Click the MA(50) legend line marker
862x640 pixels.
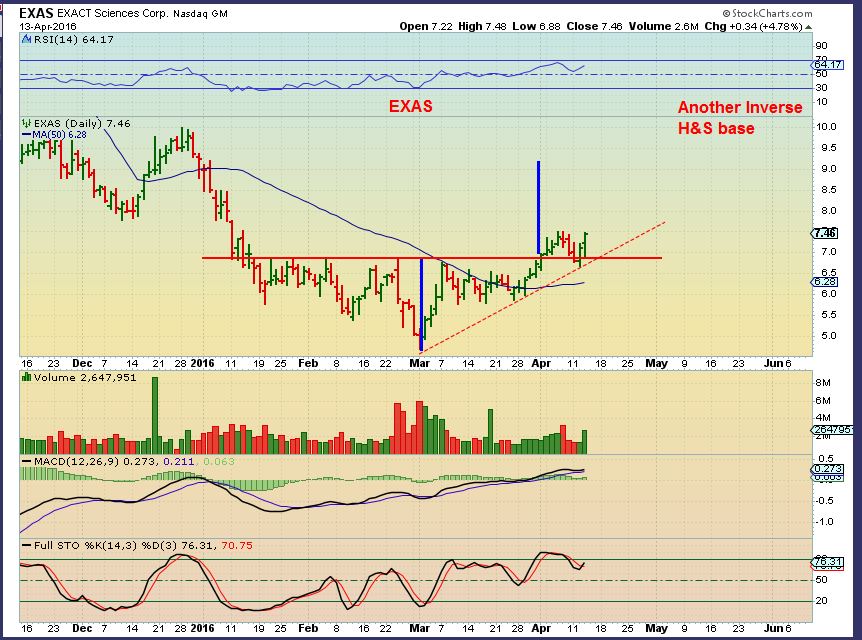(26, 134)
